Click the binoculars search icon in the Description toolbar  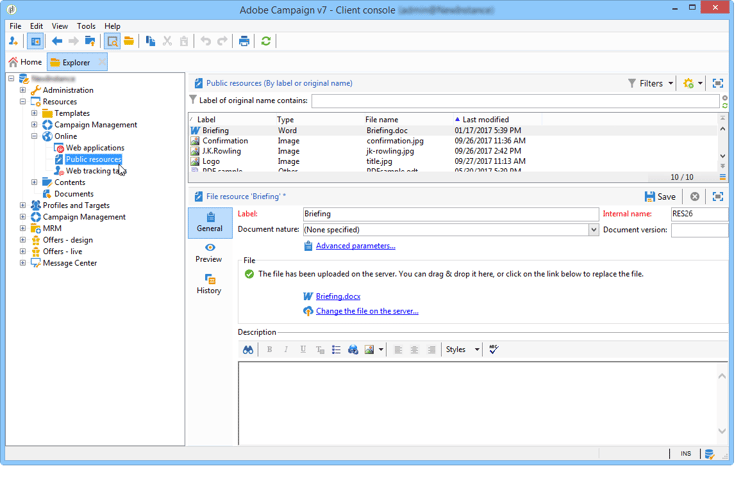click(248, 350)
